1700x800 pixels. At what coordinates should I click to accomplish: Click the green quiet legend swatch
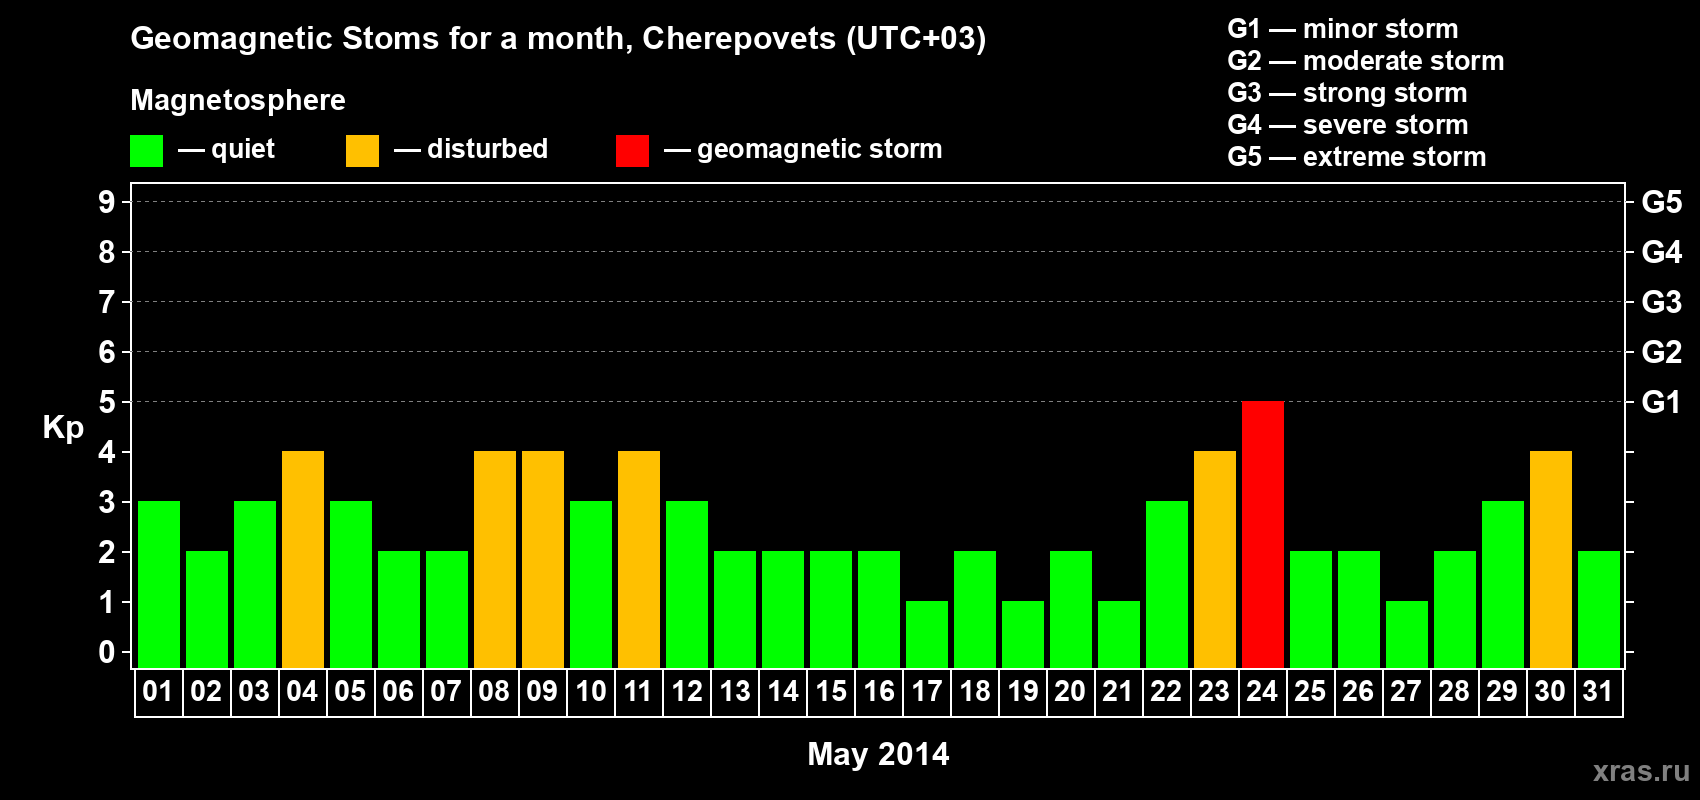pos(147,151)
